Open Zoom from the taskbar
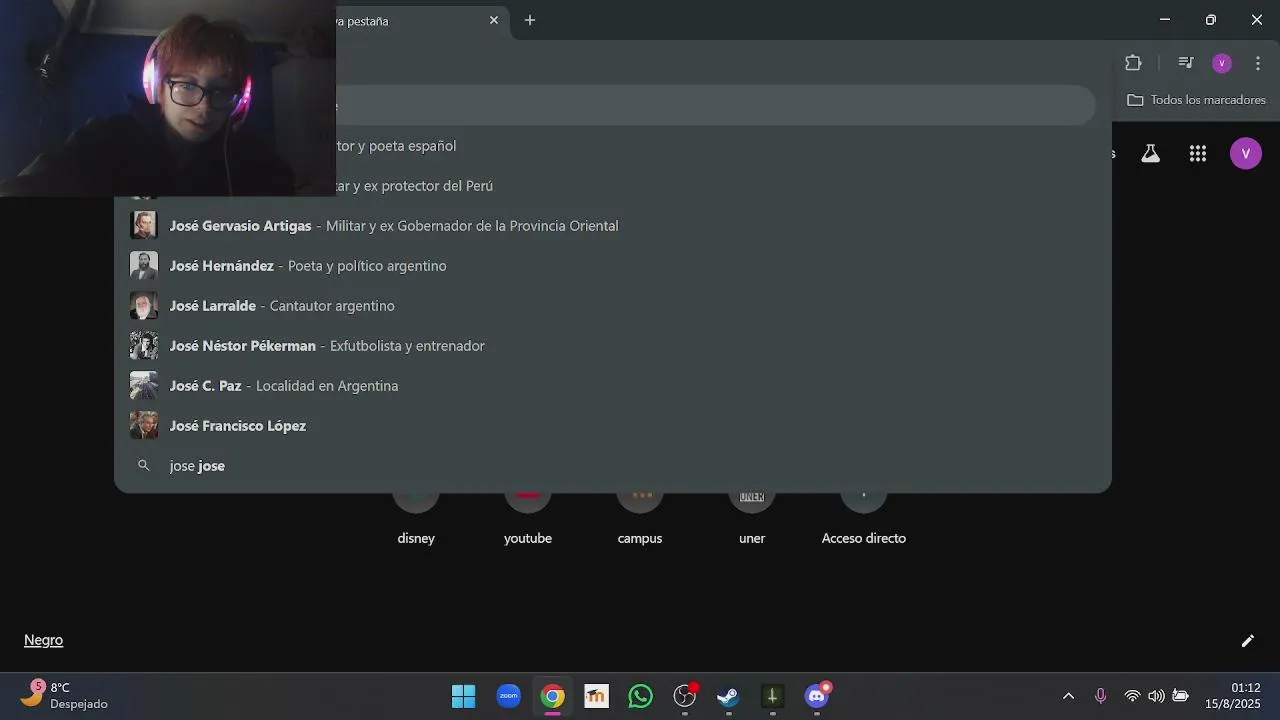The height and width of the screenshot is (720, 1280). [509, 696]
